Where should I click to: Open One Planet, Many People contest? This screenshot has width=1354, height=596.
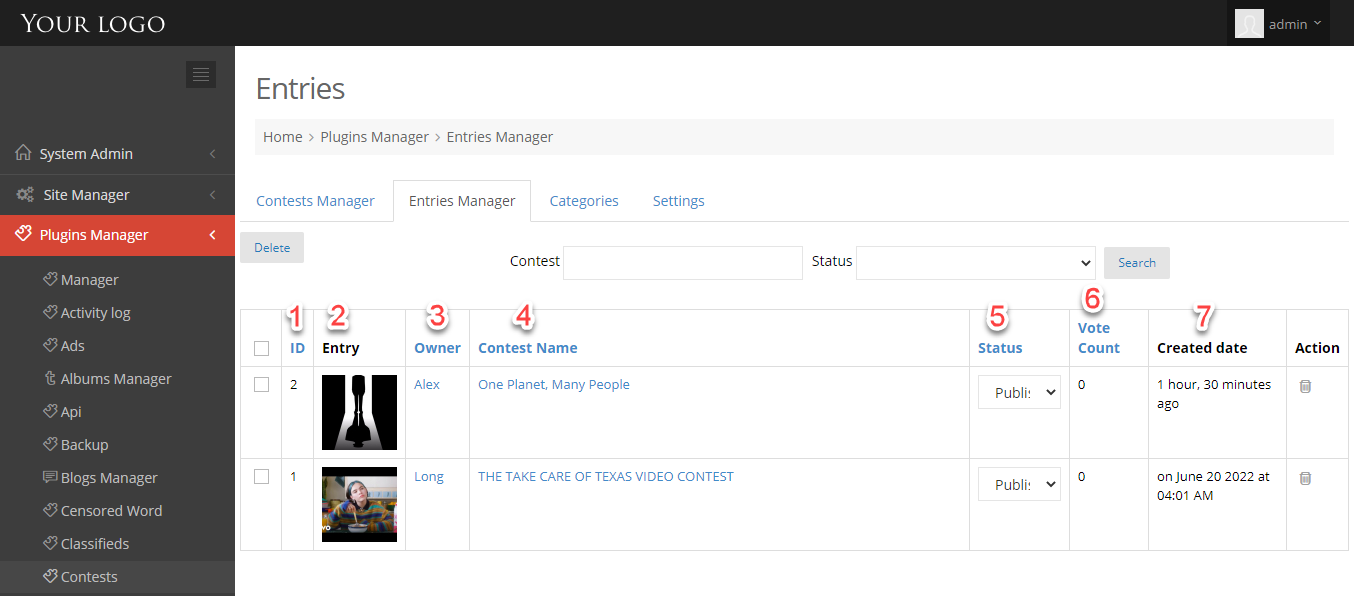[554, 384]
